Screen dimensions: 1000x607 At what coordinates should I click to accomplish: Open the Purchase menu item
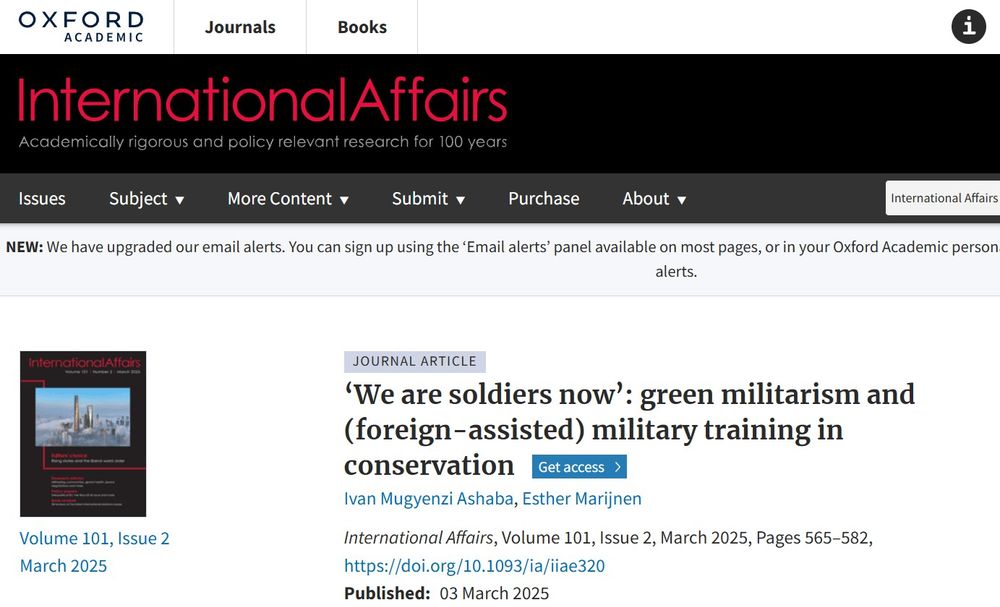point(543,198)
